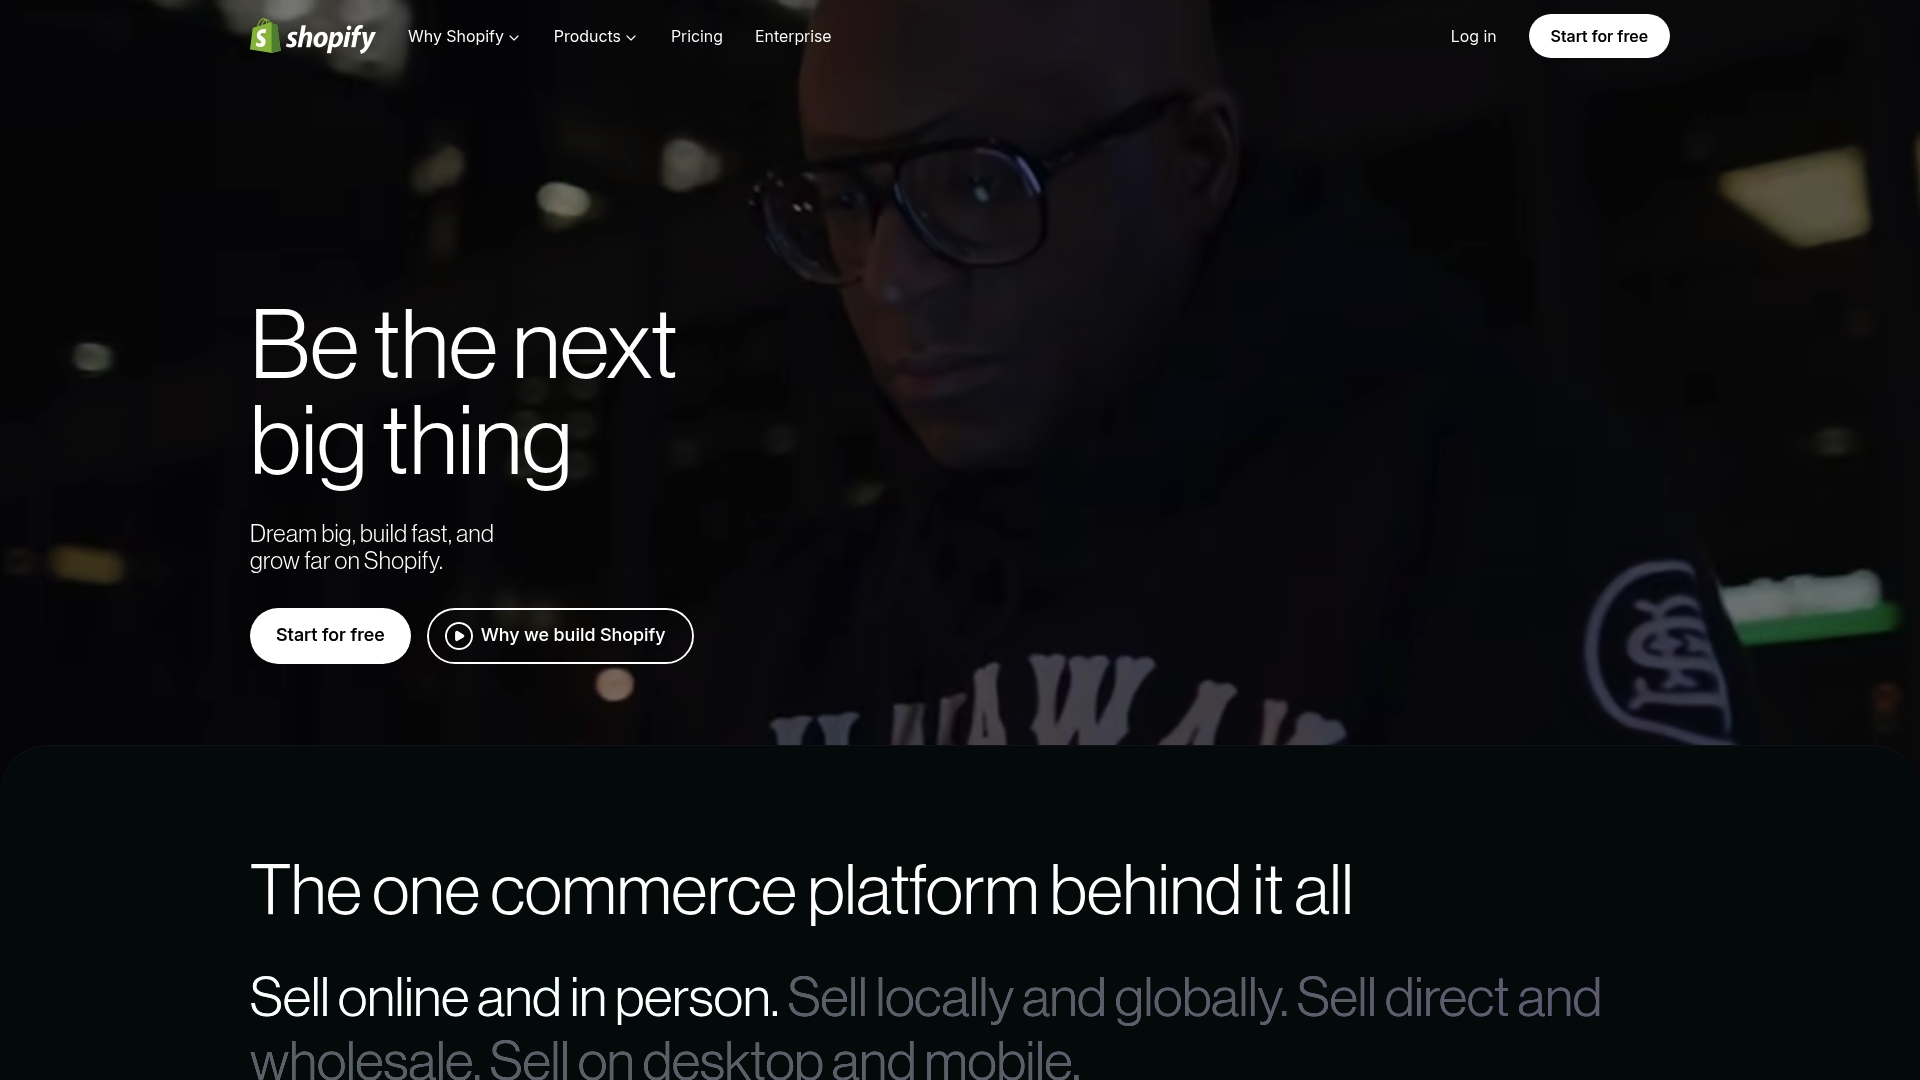Expand the Products chevron arrow
The width and height of the screenshot is (1920, 1080).
(x=631, y=38)
